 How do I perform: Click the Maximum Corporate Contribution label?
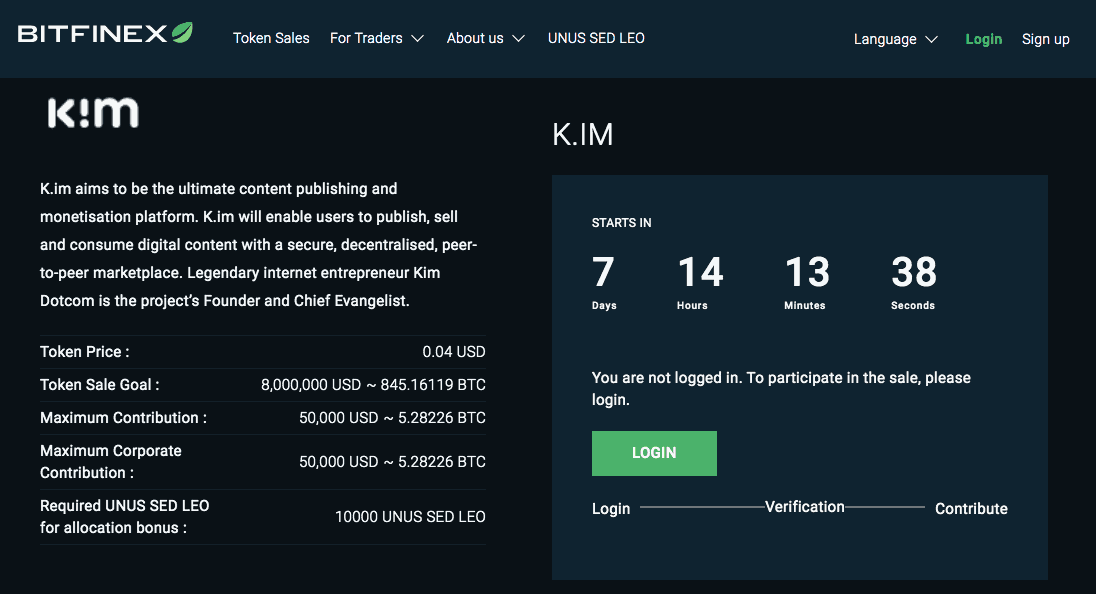tap(110, 462)
